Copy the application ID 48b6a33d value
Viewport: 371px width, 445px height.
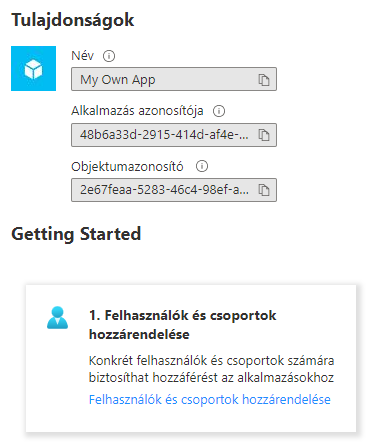(x=264, y=135)
